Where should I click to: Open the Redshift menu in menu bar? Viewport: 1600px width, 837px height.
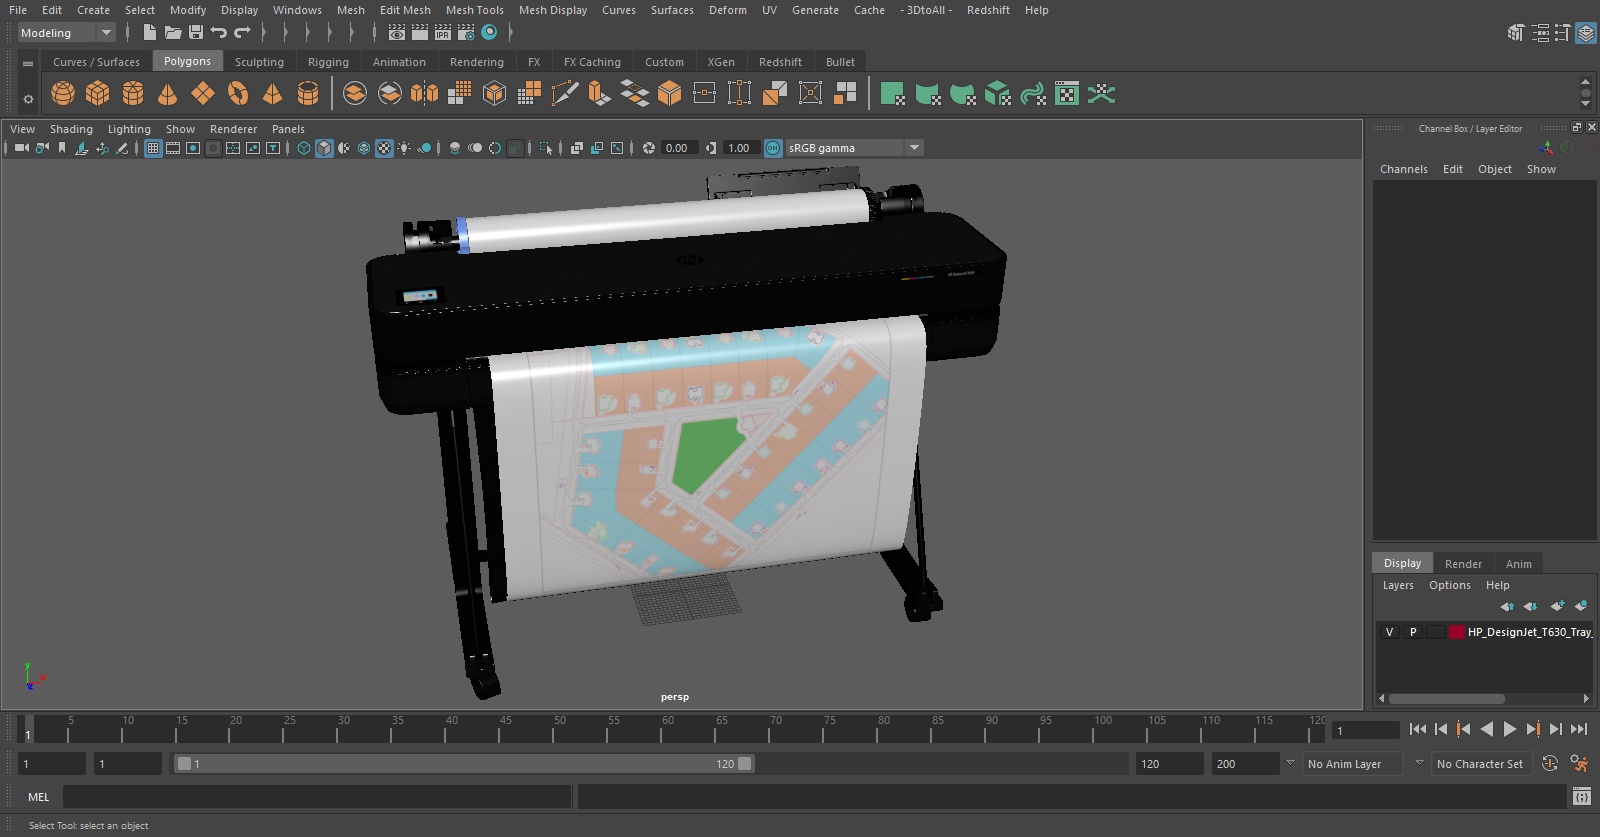988,10
